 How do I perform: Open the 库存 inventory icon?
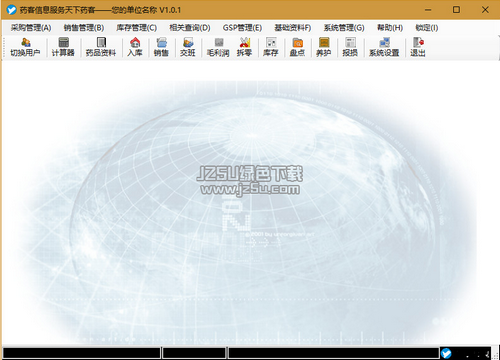click(x=271, y=47)
